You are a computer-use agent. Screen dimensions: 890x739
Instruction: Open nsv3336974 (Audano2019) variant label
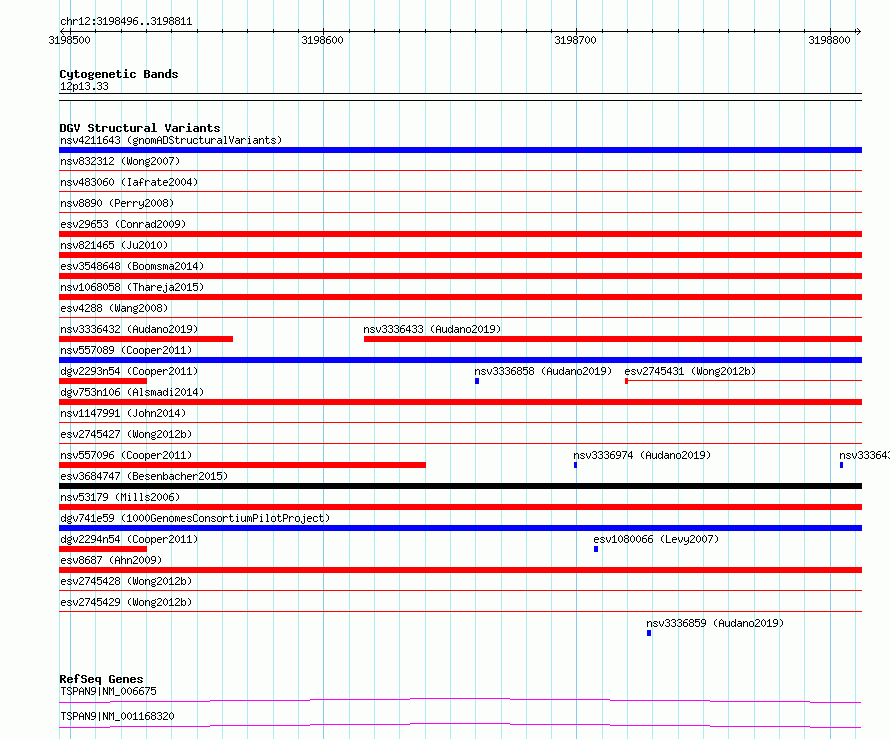[x=642, y=455]
